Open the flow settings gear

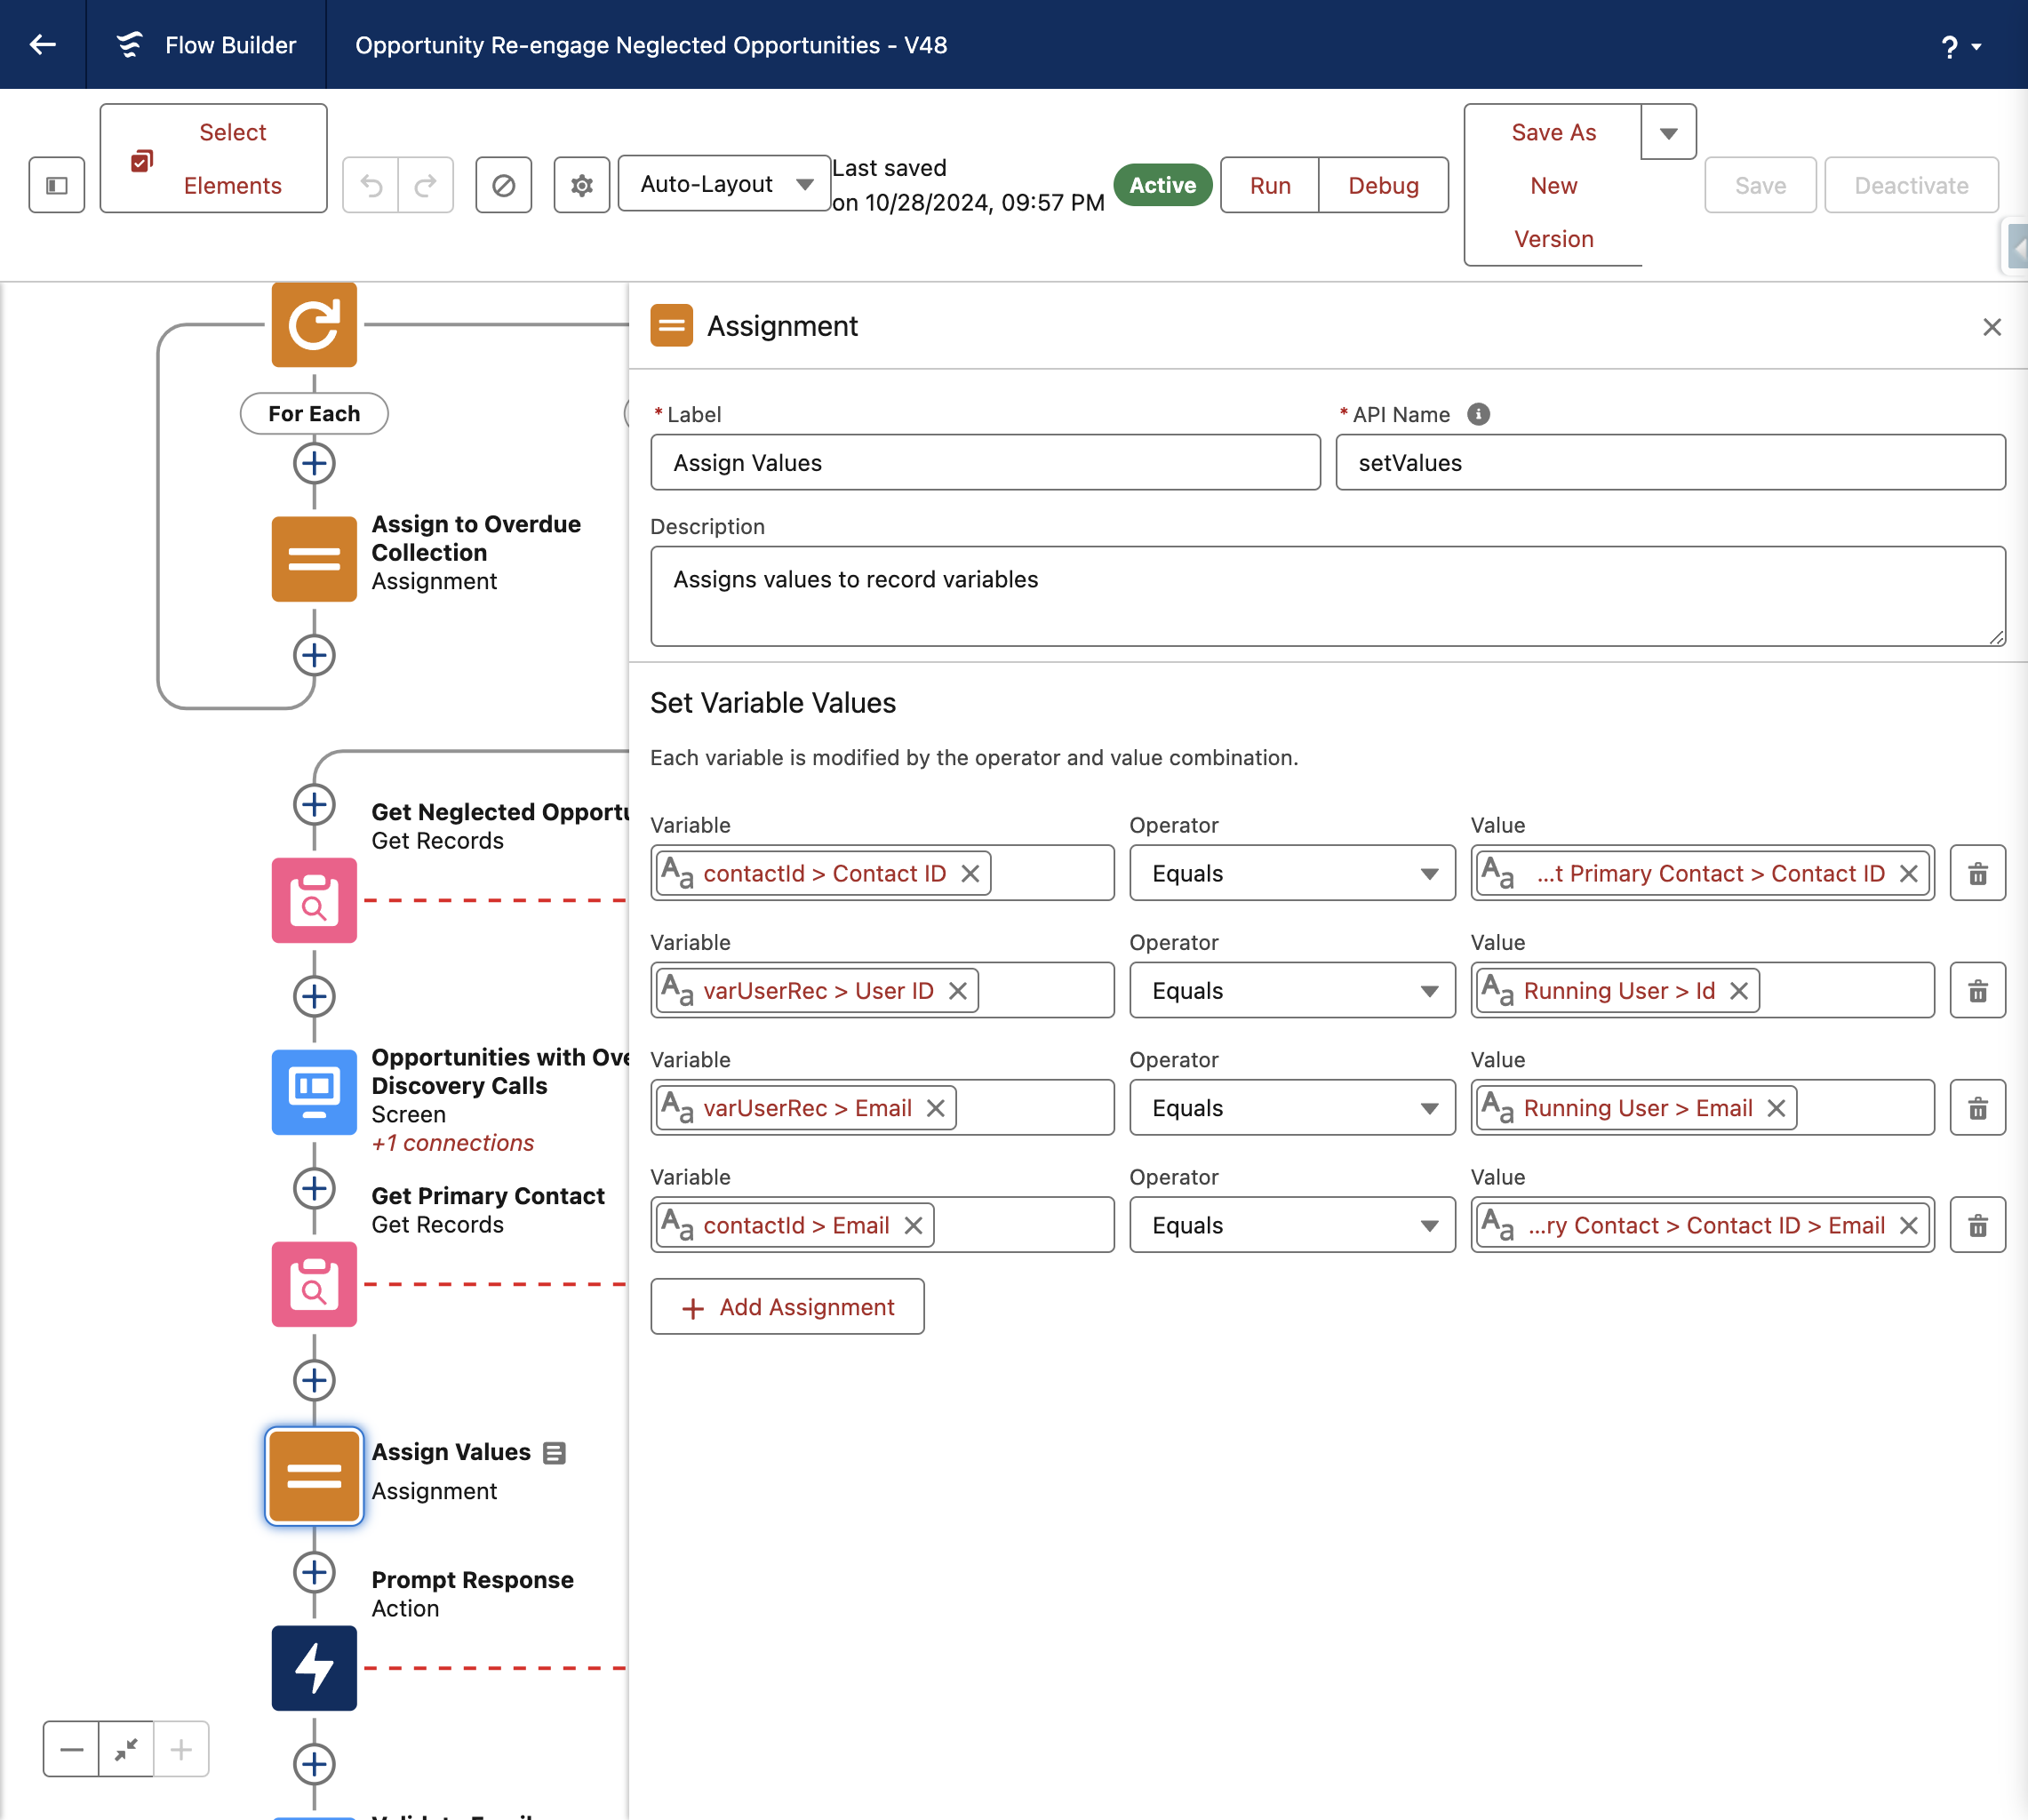pos(582,185)
